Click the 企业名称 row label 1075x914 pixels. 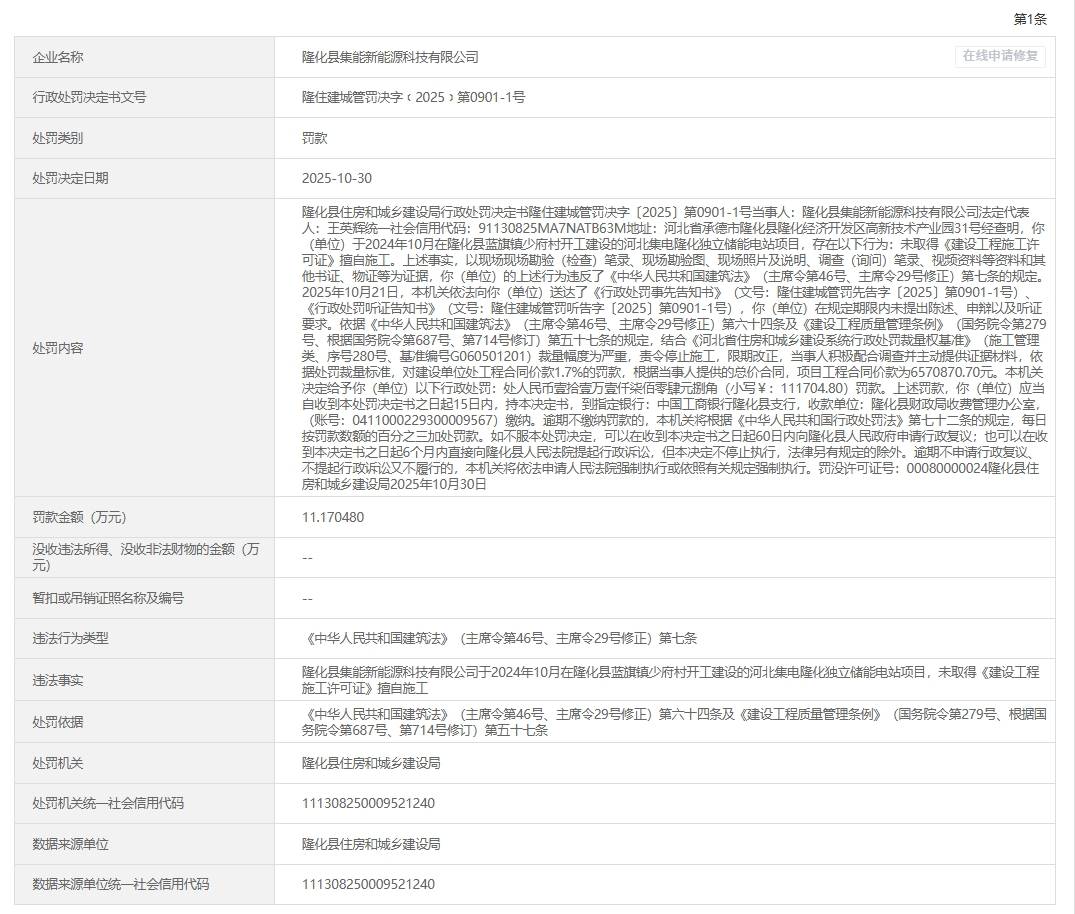pyautogui.click(x=58, y=58)
